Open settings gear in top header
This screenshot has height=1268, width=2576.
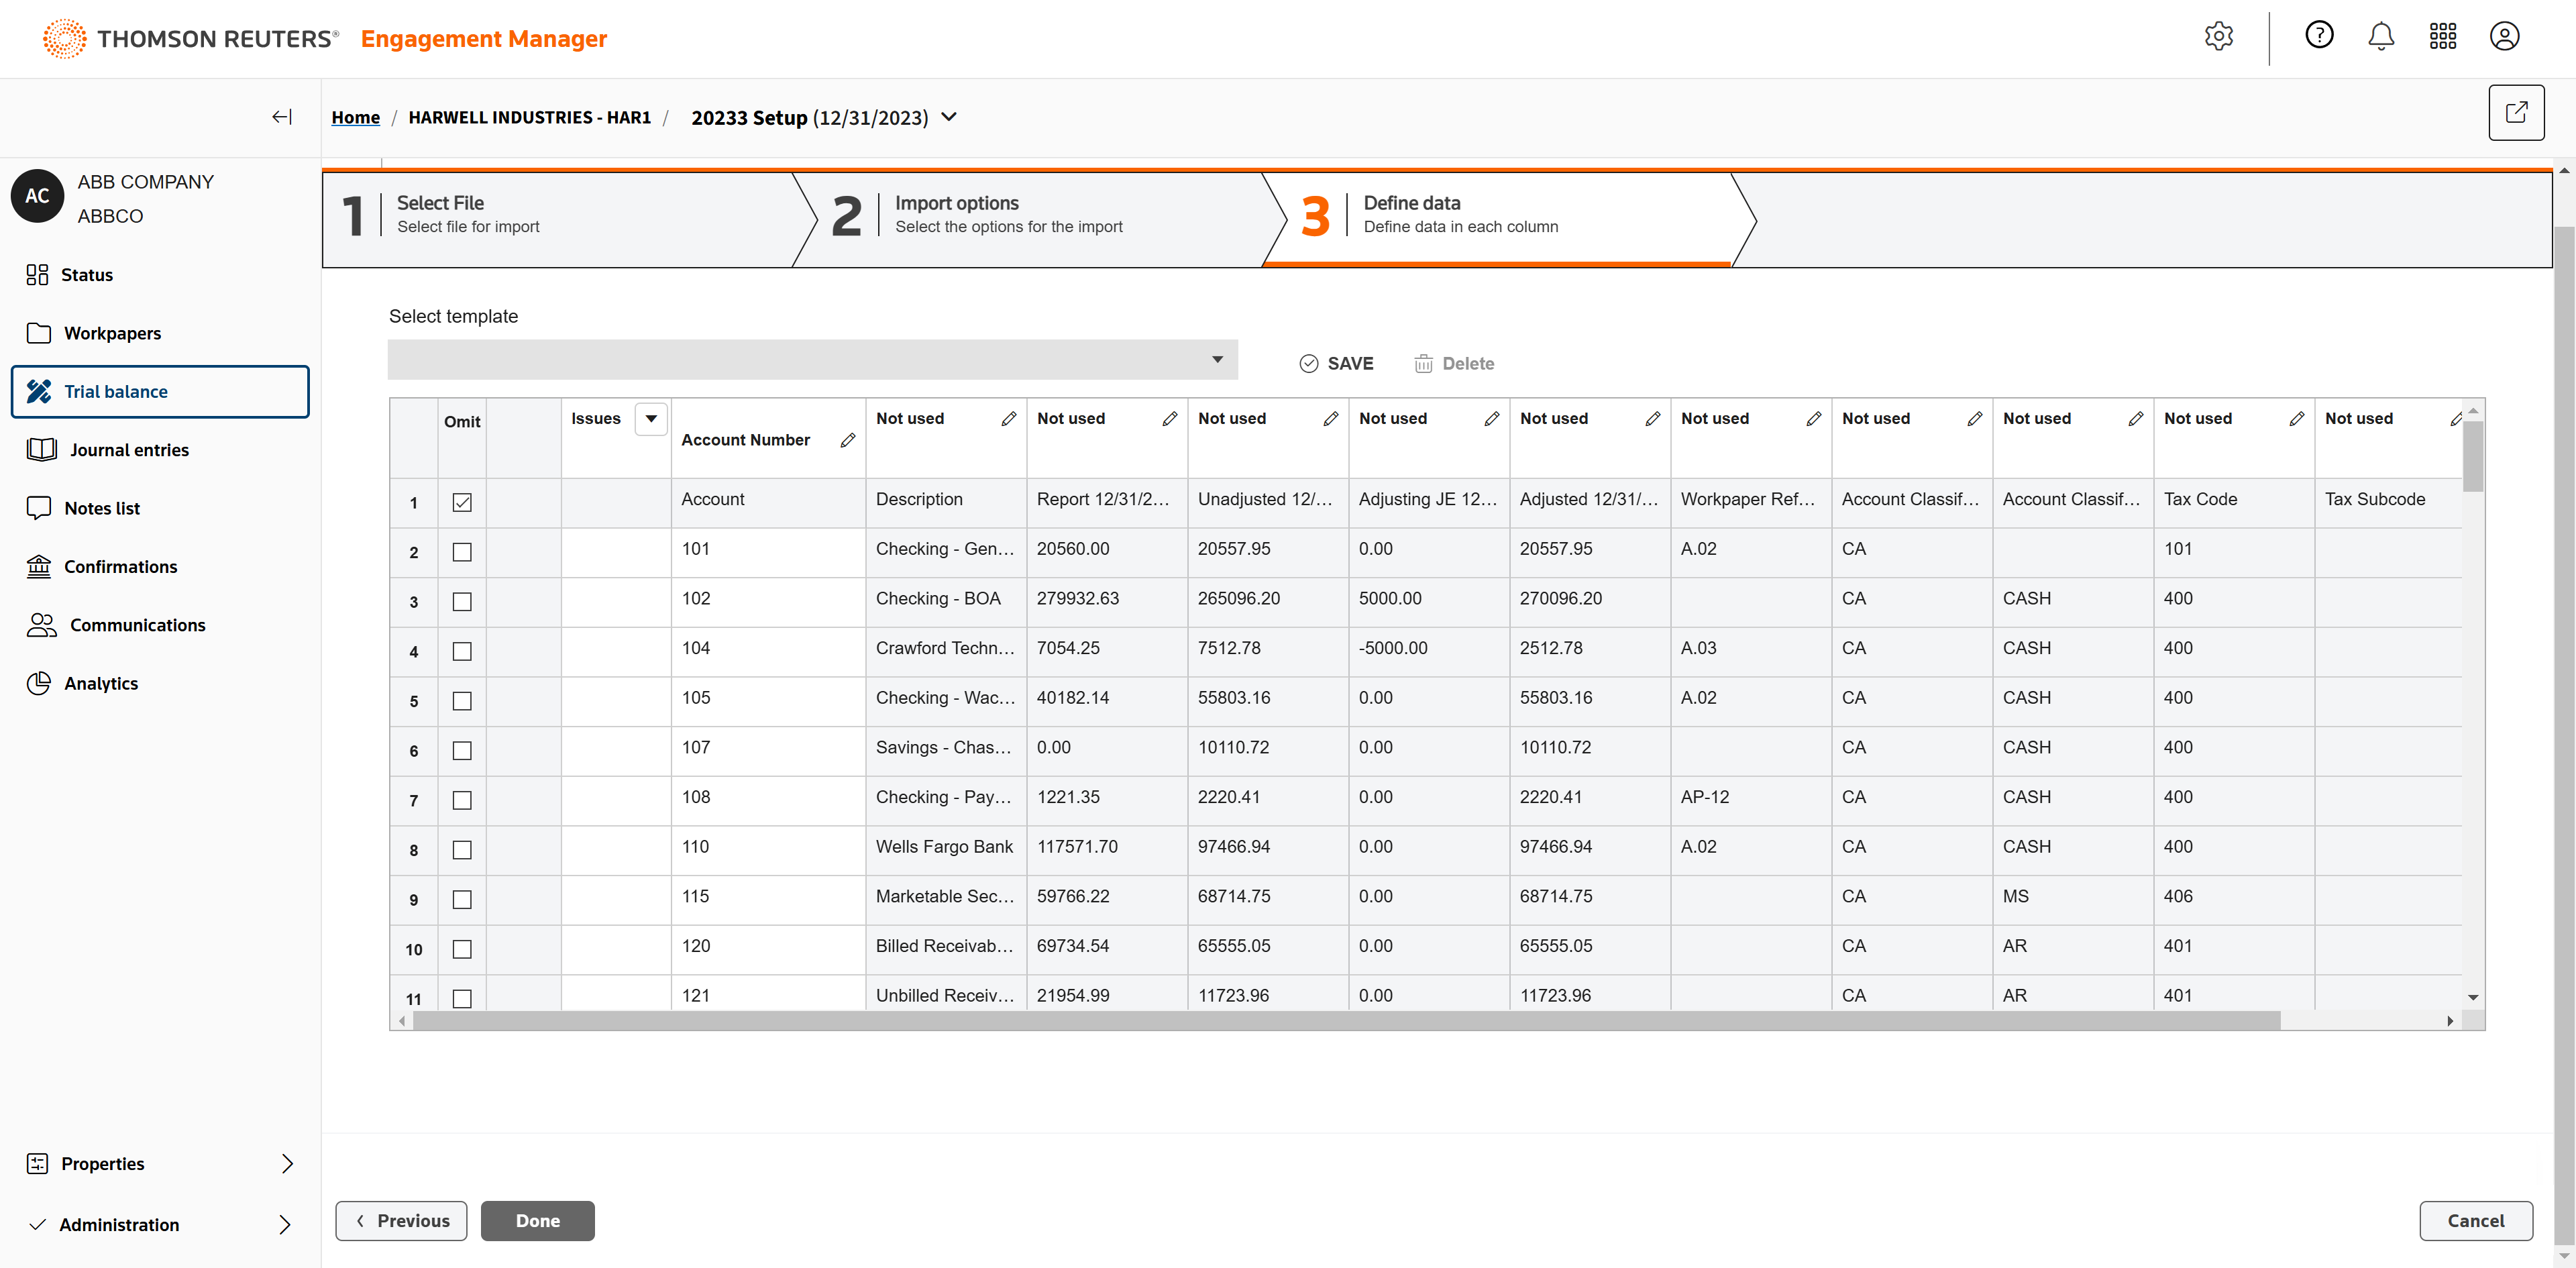(x=2218, y=37)
